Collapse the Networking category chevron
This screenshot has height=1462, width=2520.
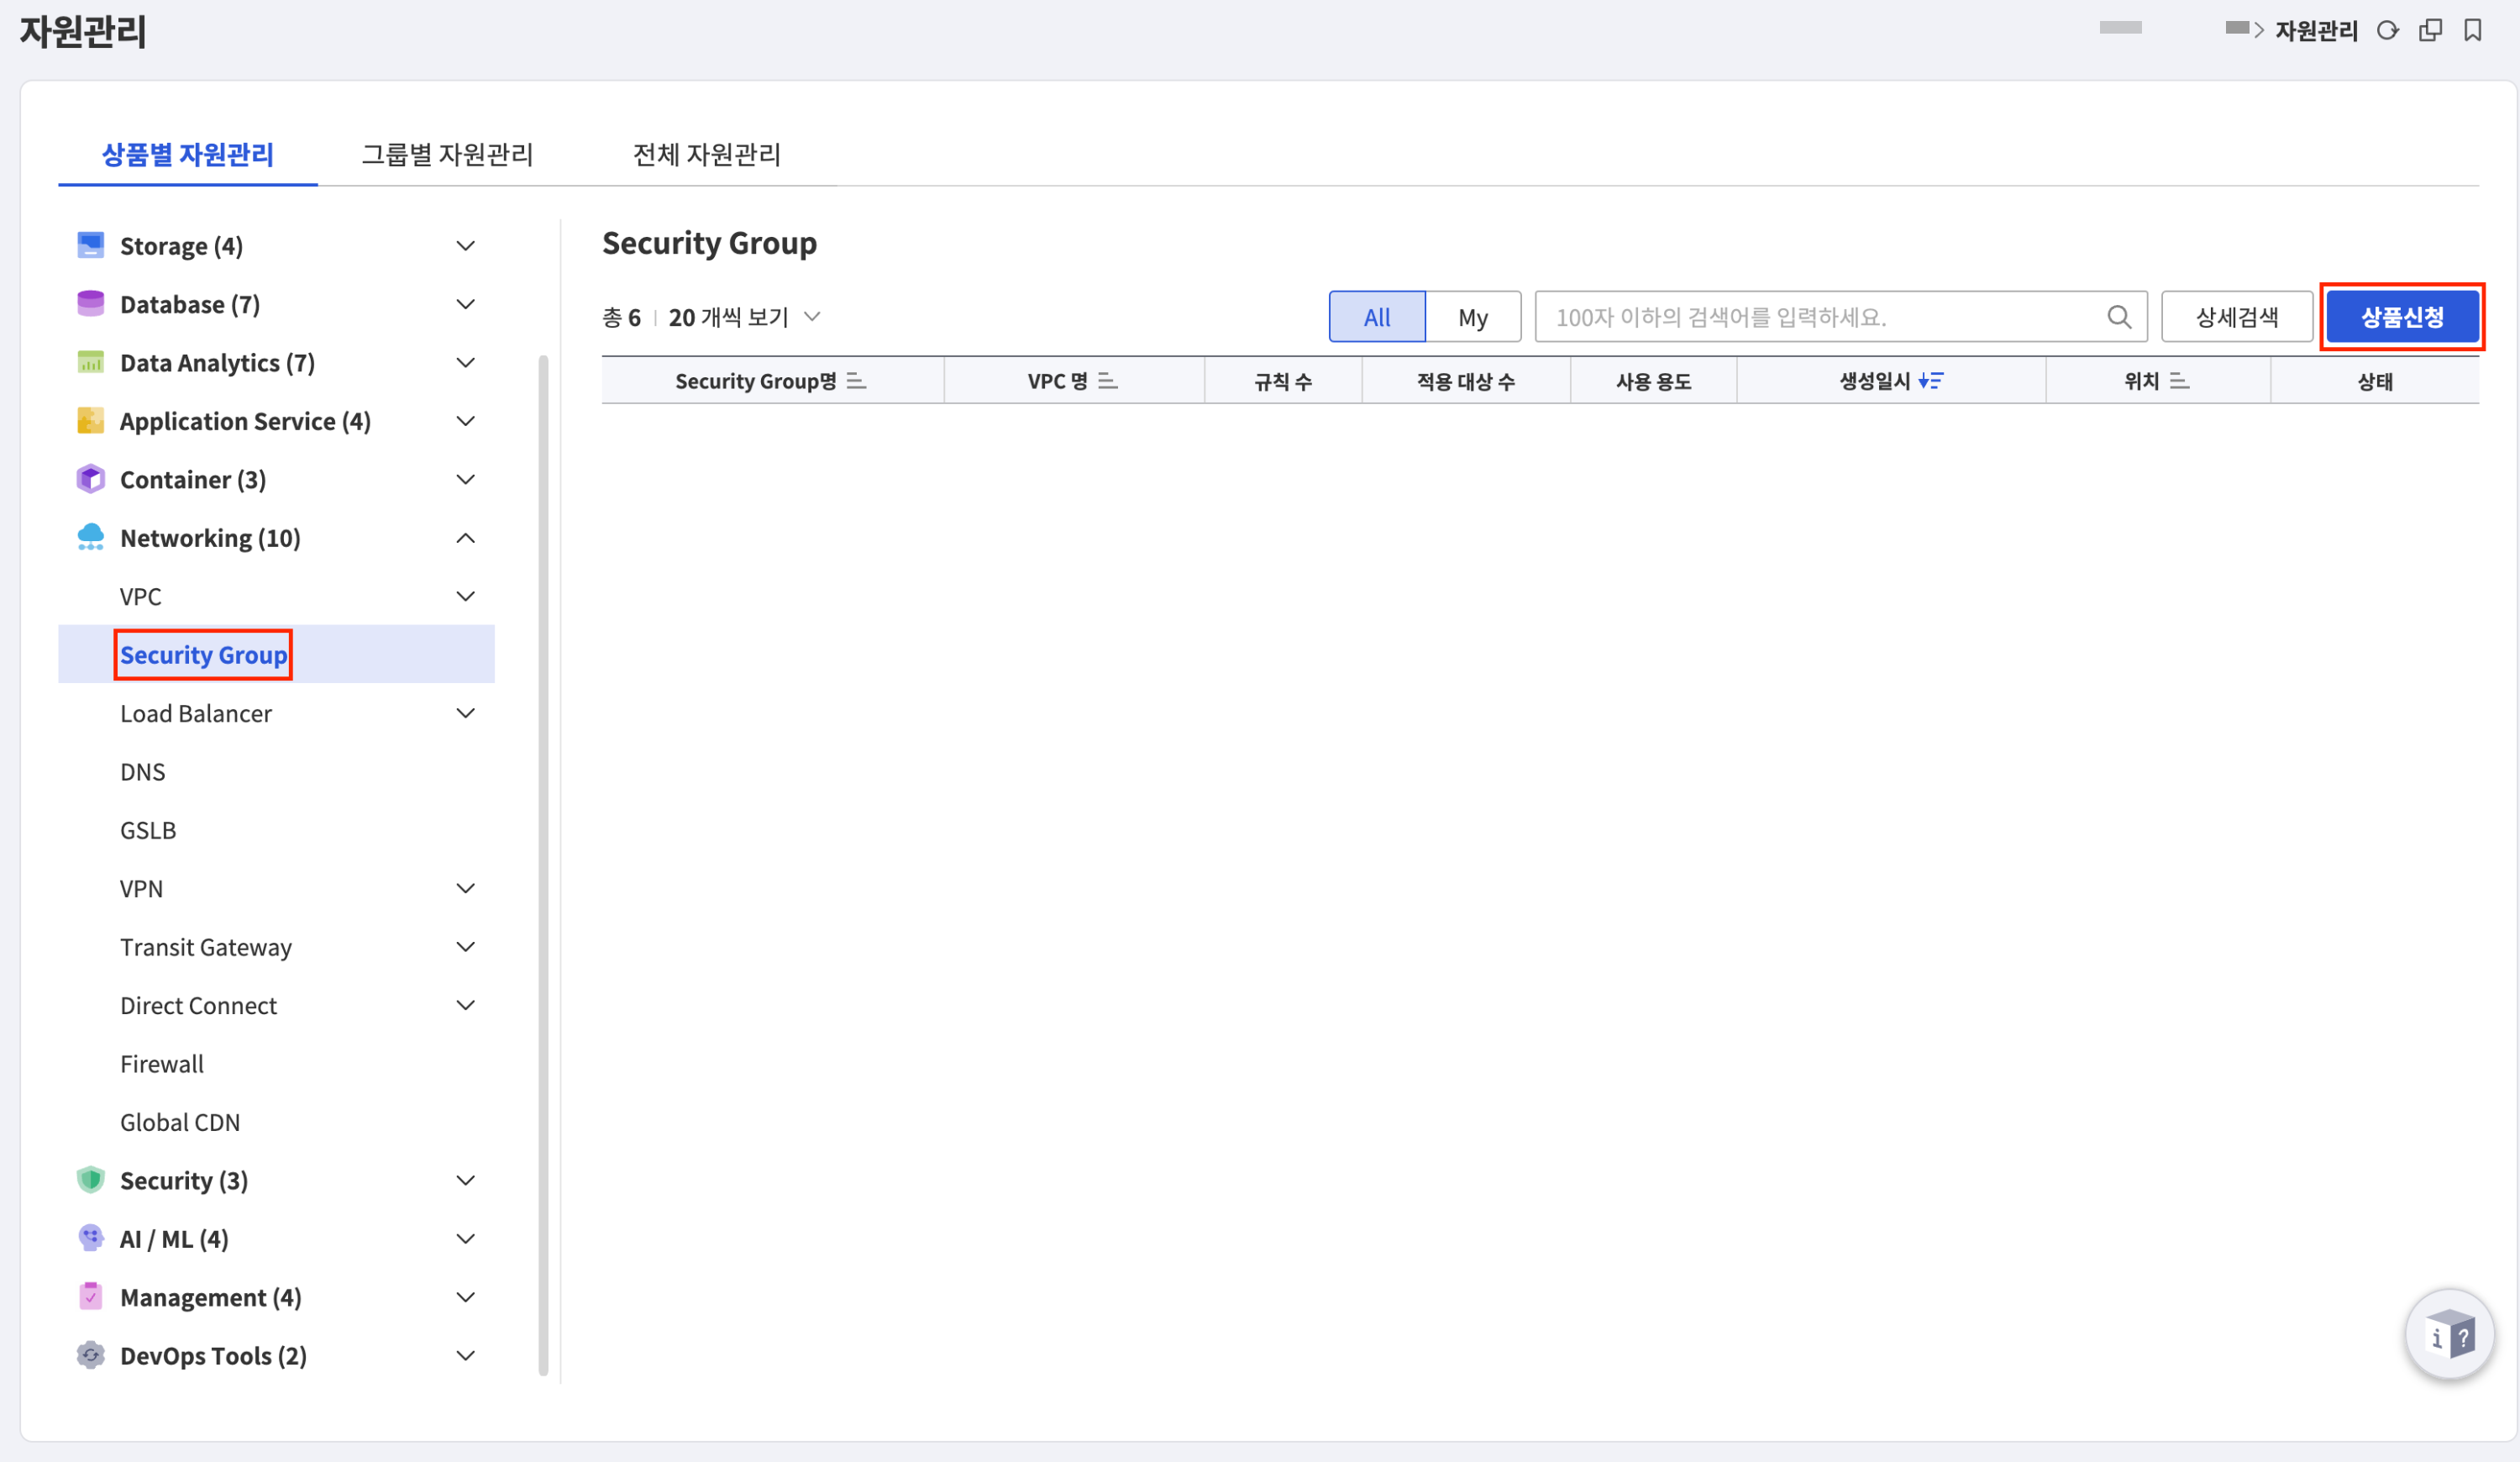(465, 537)
